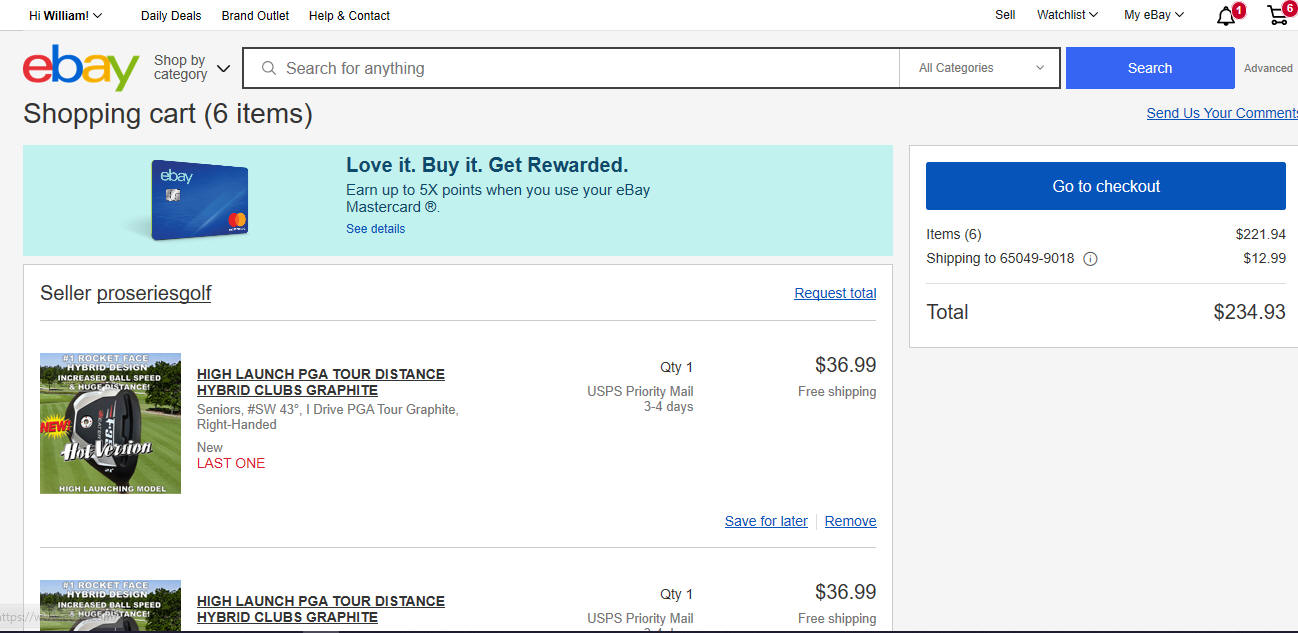Viewport: 1298px width, 633px height.
Task: Click "Earn up to 5X points" banner text
Action: 498,198
